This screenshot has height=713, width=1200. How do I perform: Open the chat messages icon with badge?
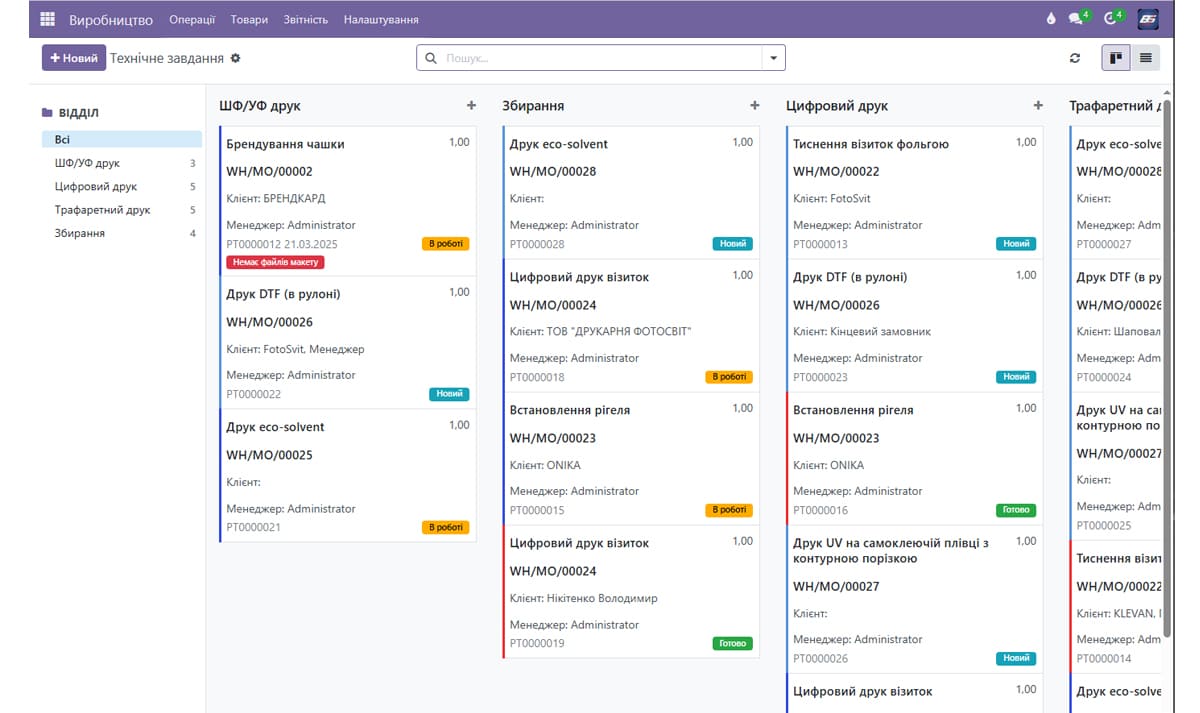(1077, 19)
